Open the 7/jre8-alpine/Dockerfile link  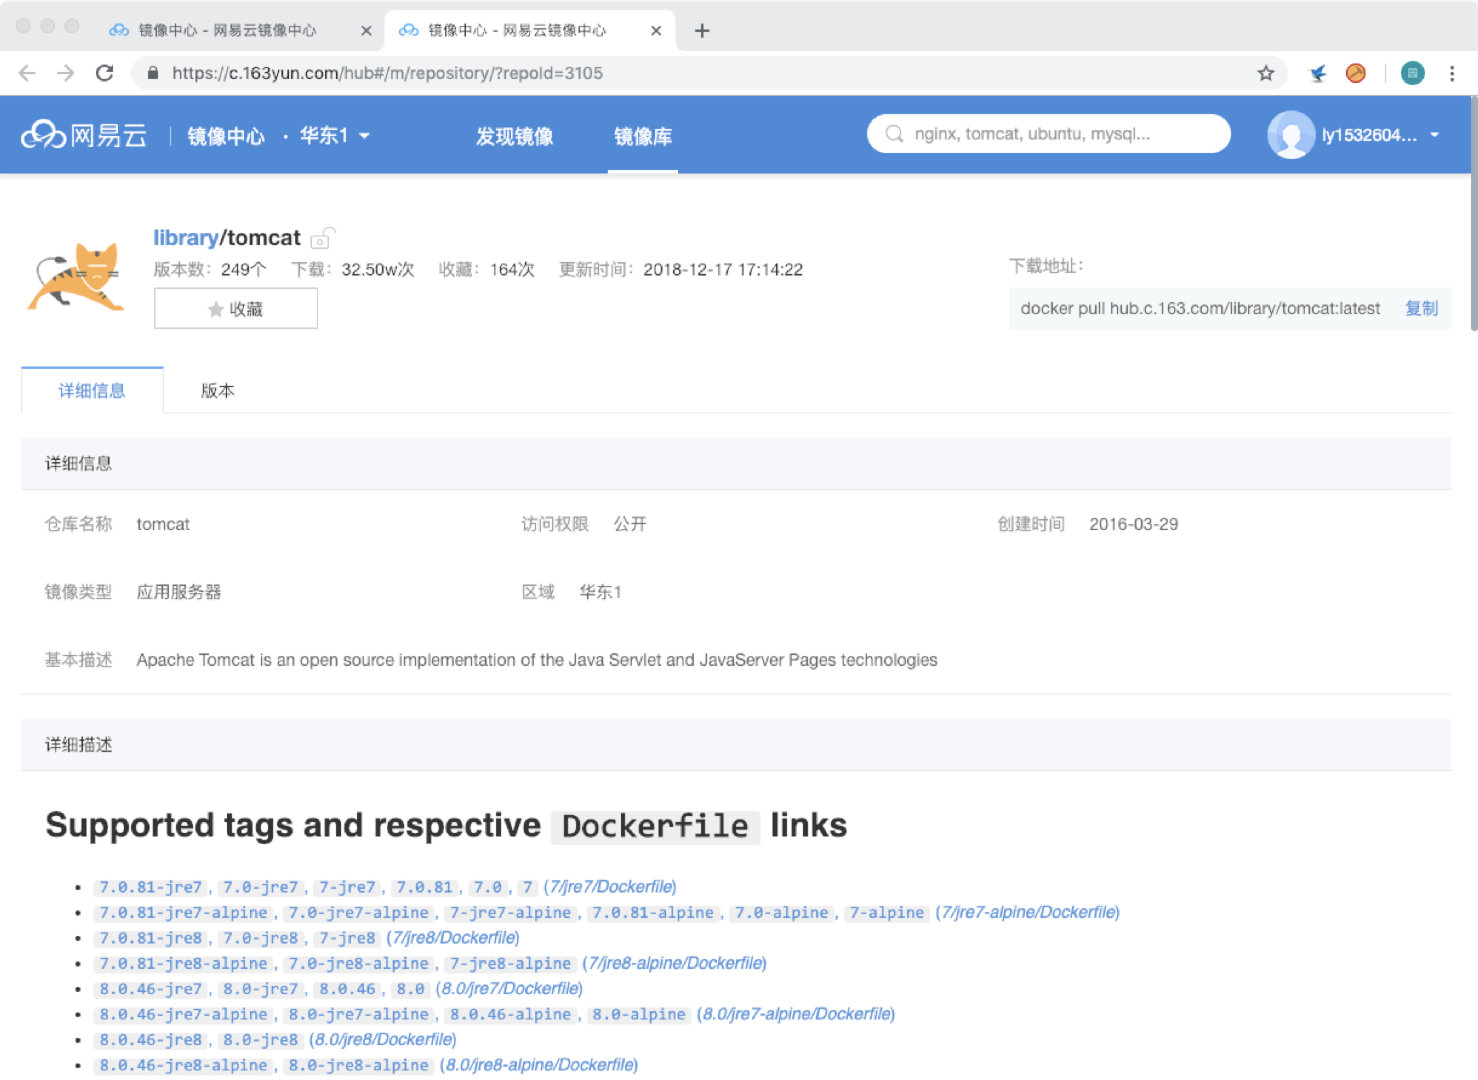tap(674, 963)
